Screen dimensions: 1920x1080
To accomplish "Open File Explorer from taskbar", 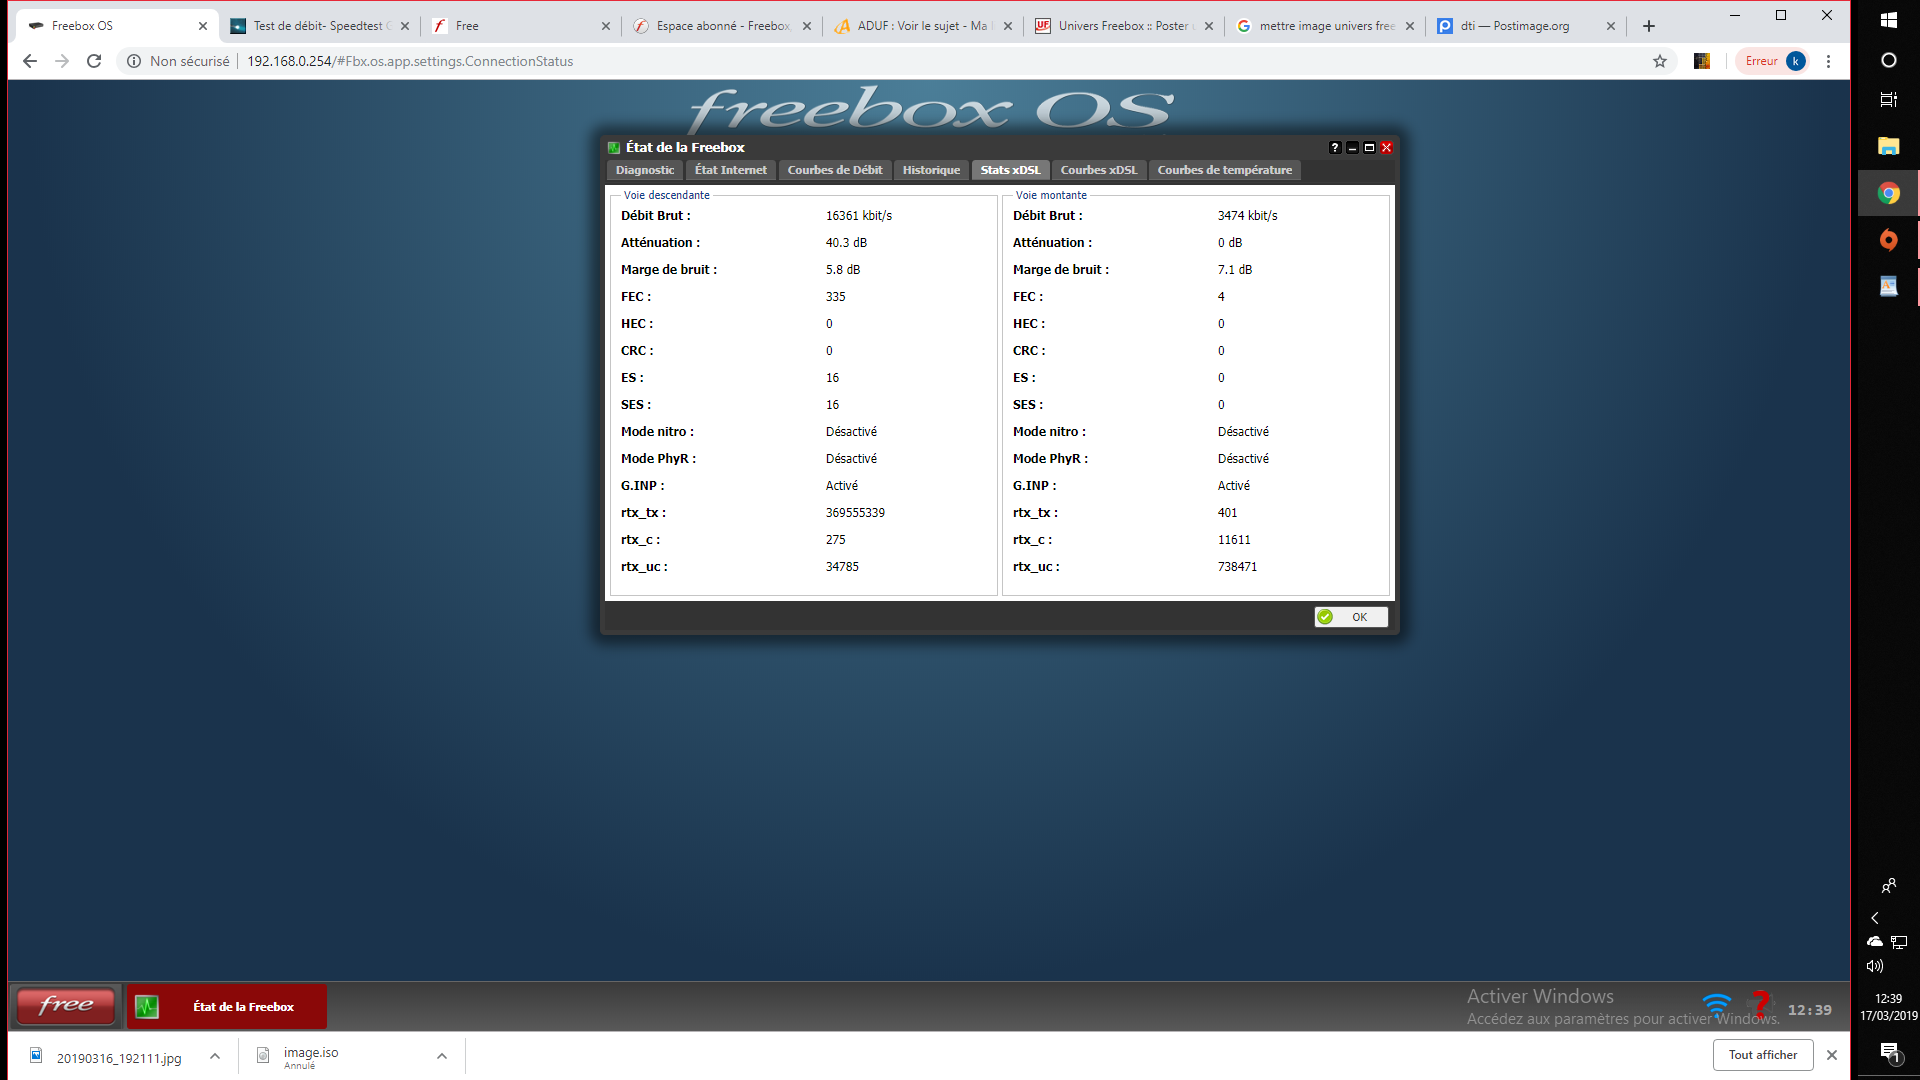I will [1889, 147].
